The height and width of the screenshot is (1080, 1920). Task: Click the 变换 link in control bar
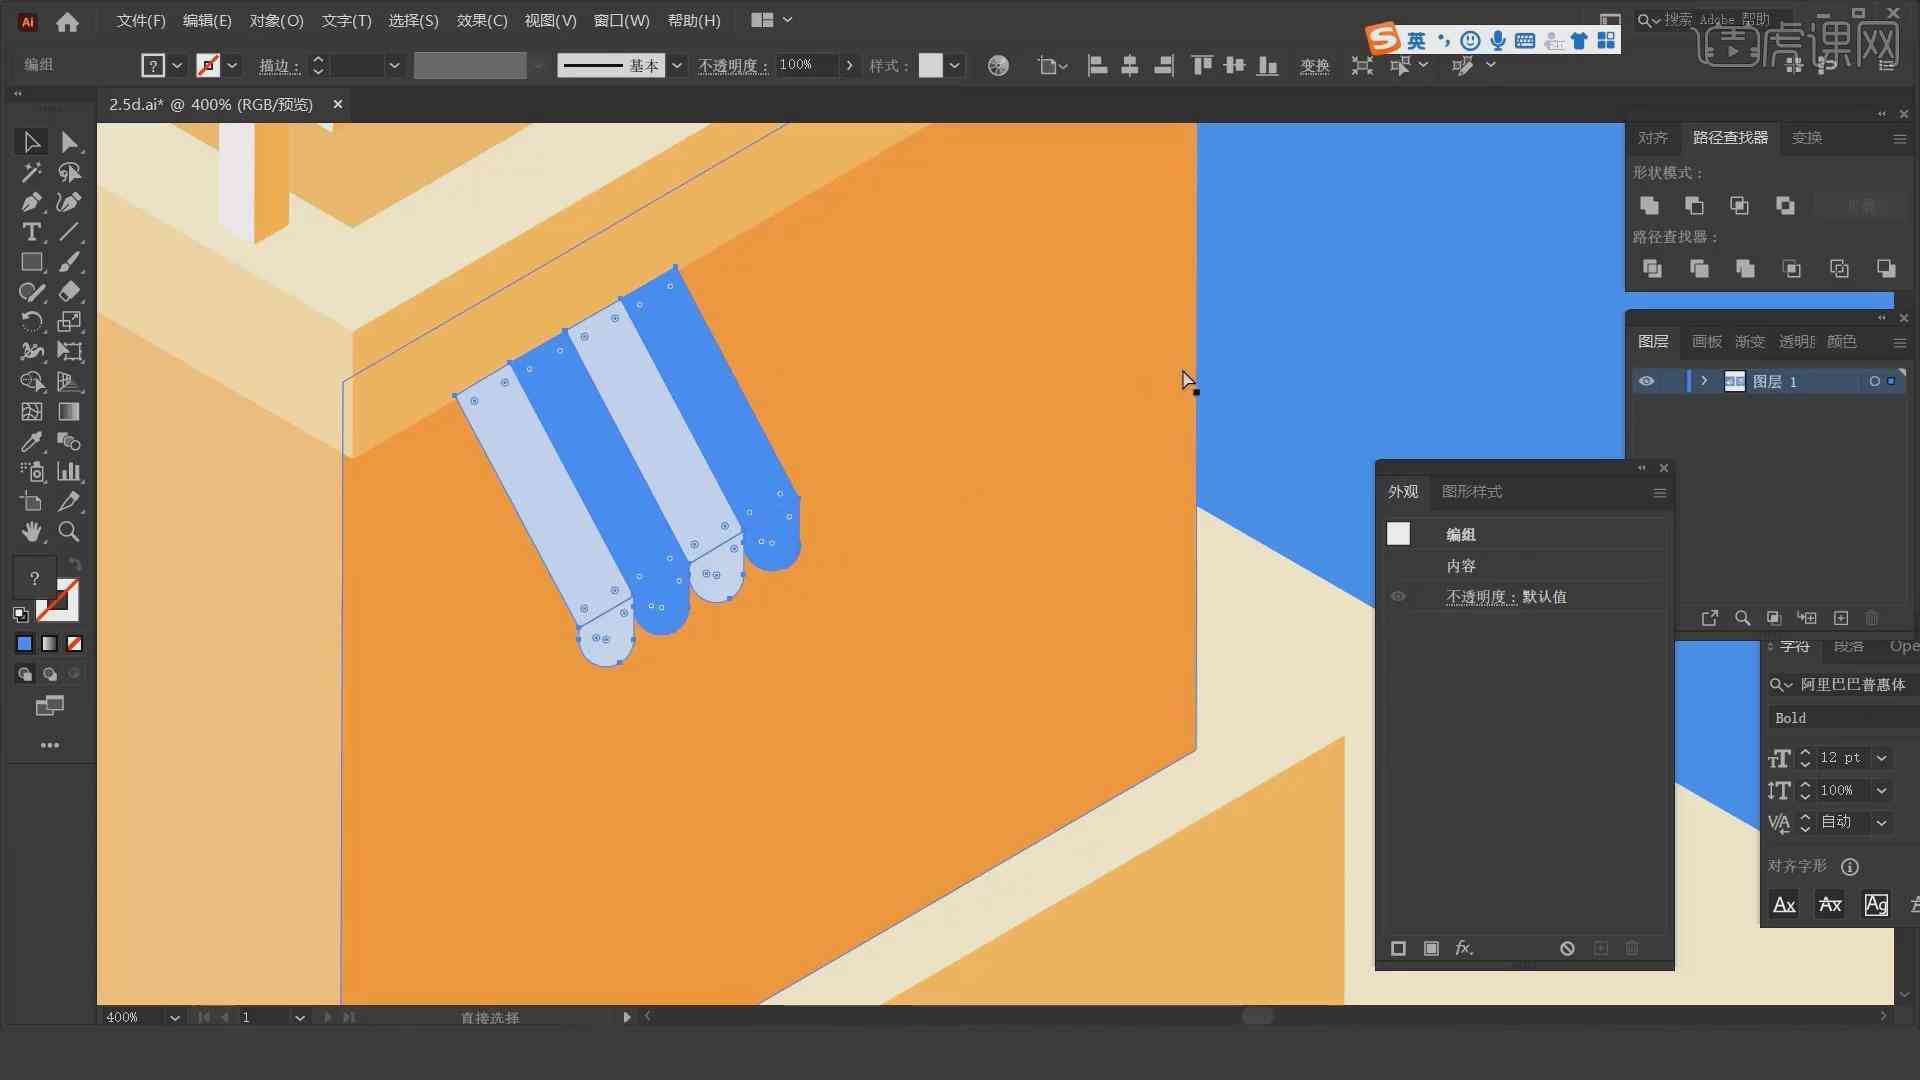tap(1314, 66)
